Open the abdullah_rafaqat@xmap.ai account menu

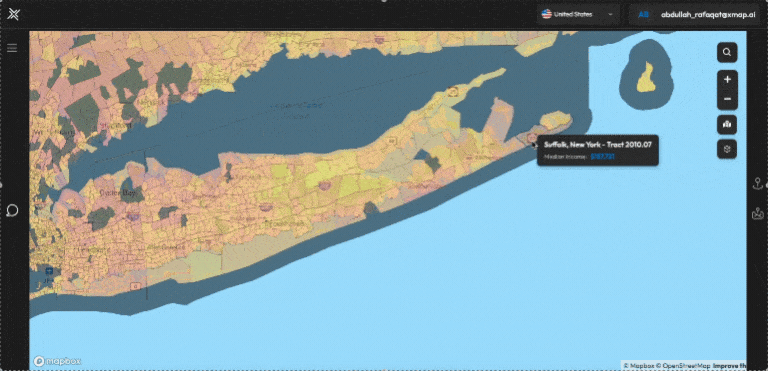click(x=695, y=15)
